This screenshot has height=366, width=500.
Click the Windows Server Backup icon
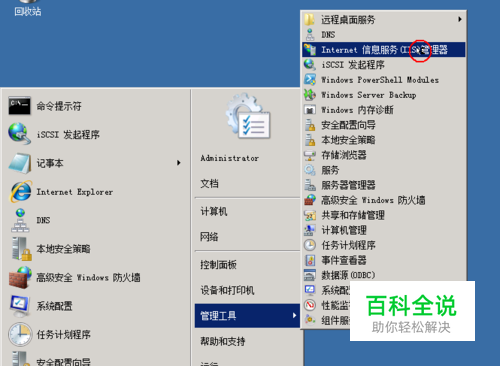(x=310, y=95)
